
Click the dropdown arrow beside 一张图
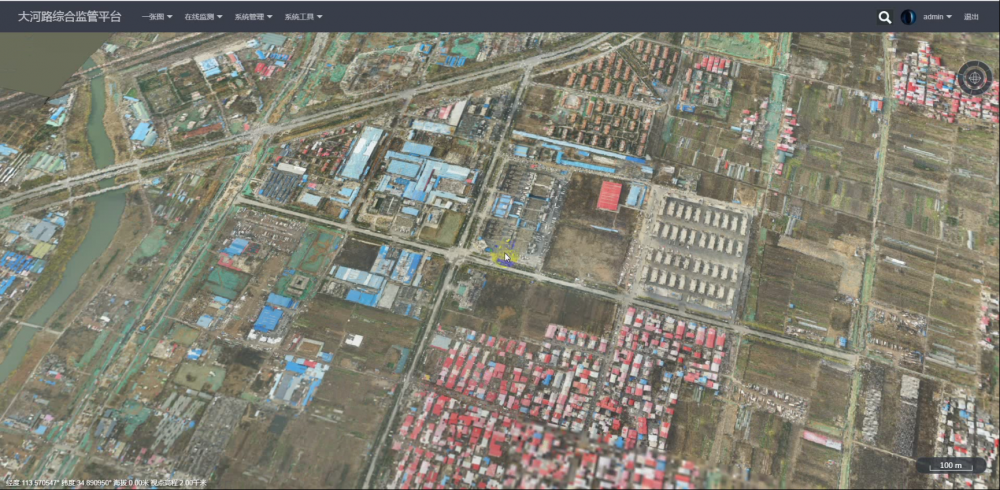(169, 17)
